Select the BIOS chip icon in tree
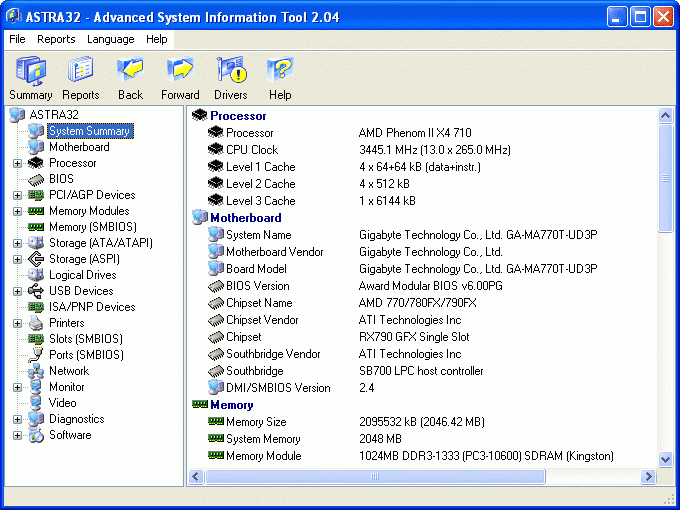The width and height of the screenshot is (680, 510). 36,179
